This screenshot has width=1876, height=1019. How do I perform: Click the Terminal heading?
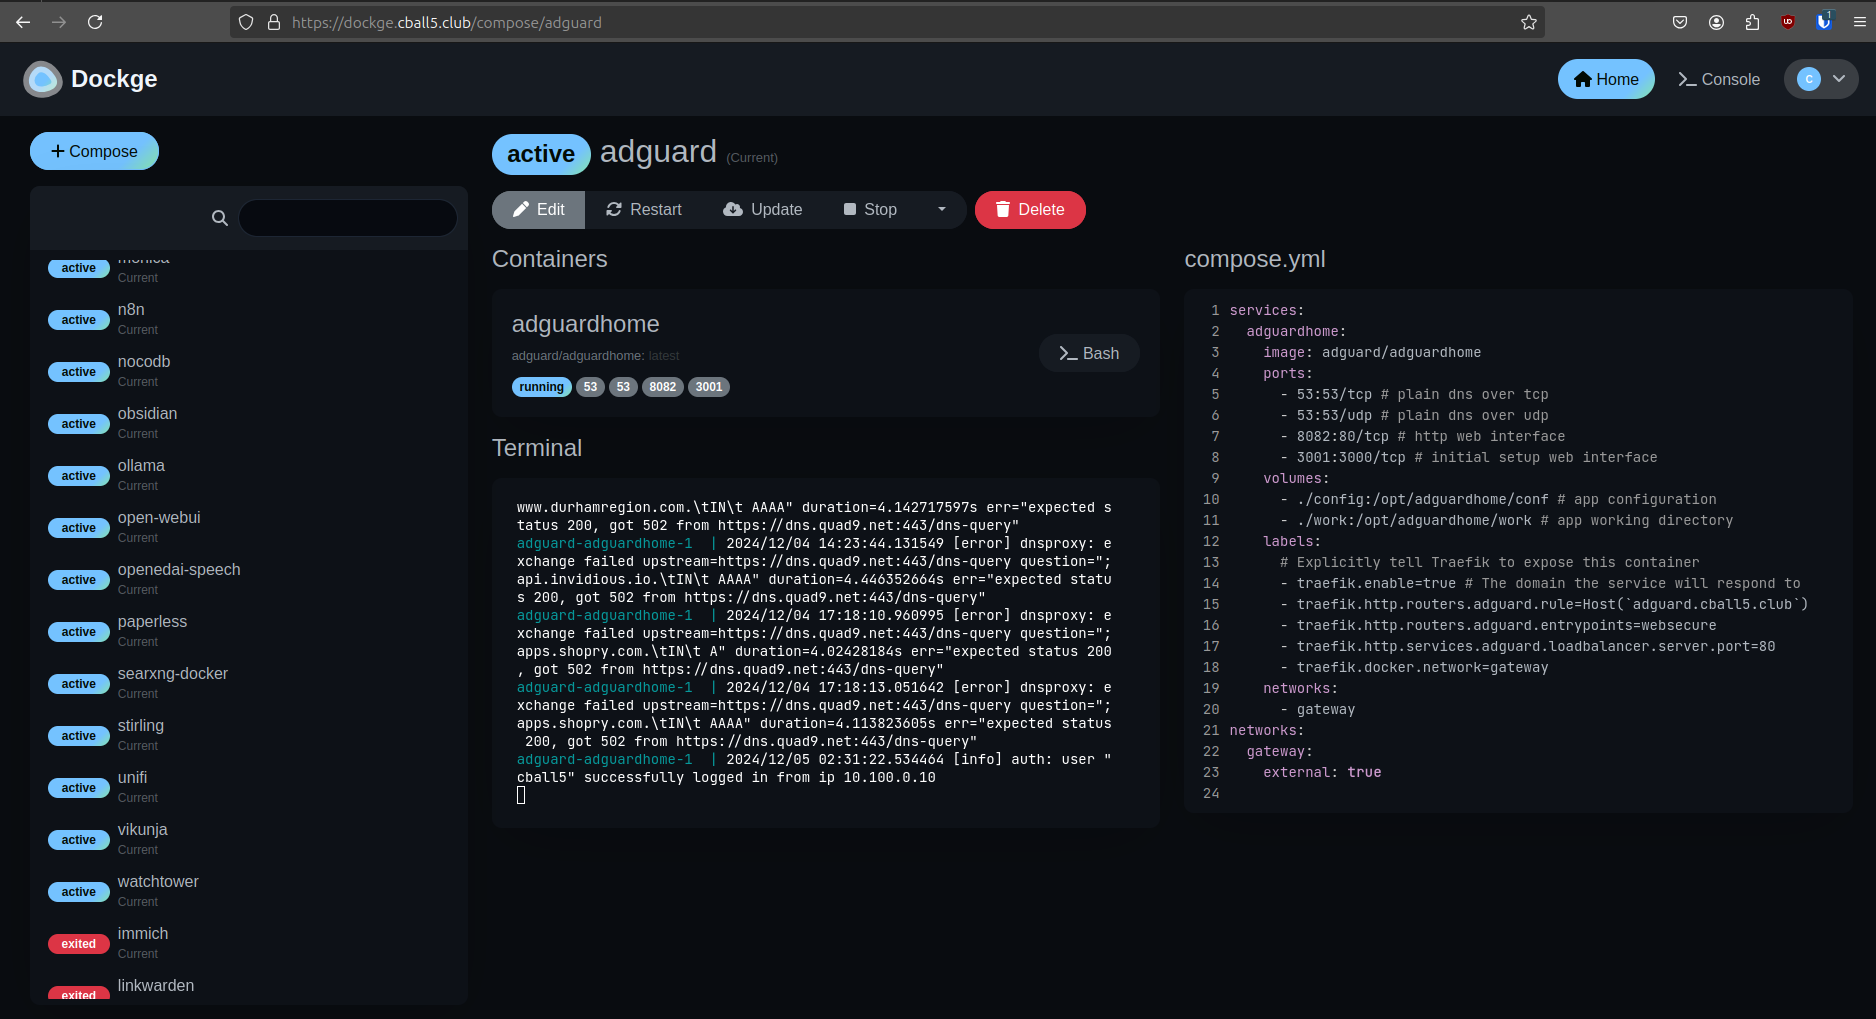coord(537,448)
